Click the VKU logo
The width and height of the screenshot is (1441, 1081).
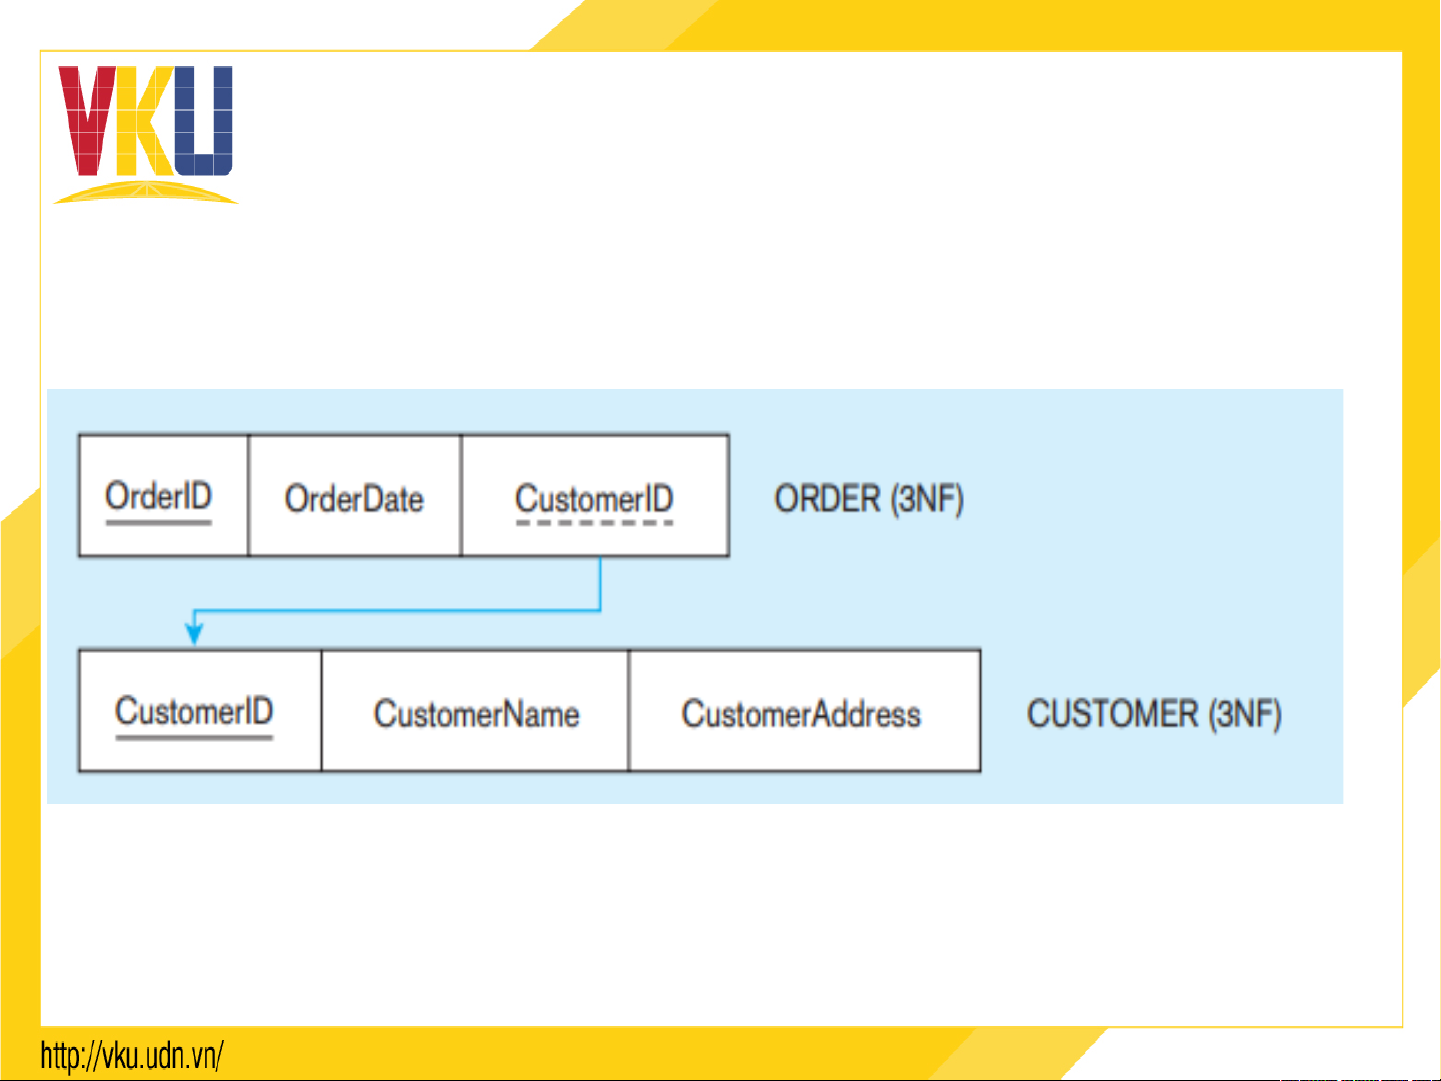145,134
